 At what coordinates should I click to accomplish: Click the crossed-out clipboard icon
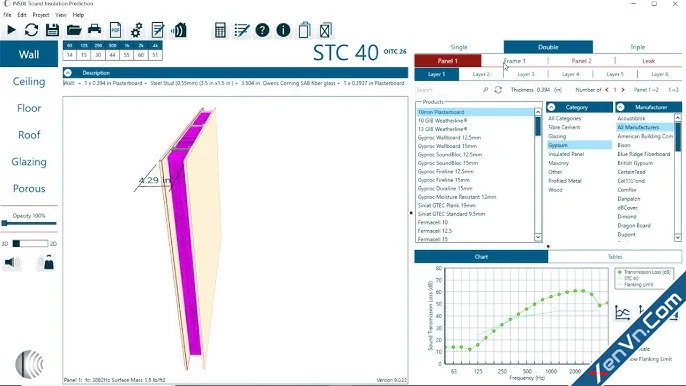(326, 30)
